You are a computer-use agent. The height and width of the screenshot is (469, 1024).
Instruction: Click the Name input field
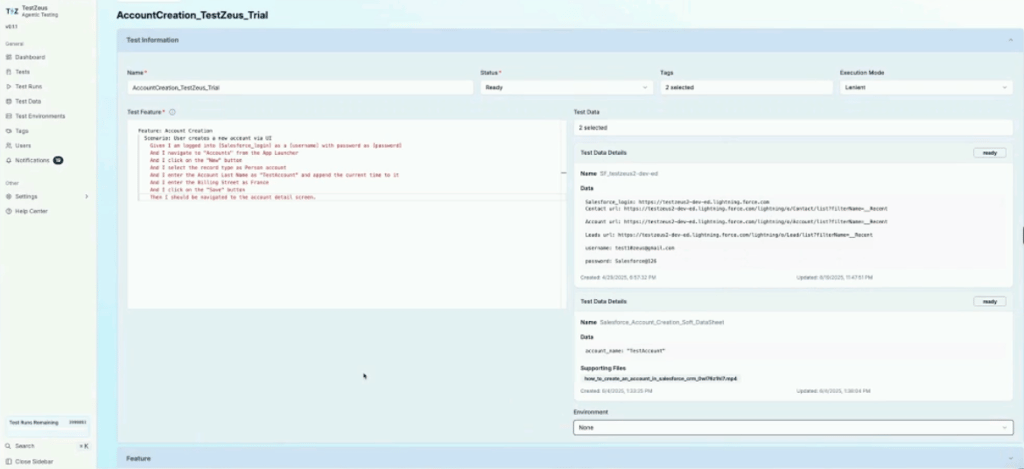point(300,88)
